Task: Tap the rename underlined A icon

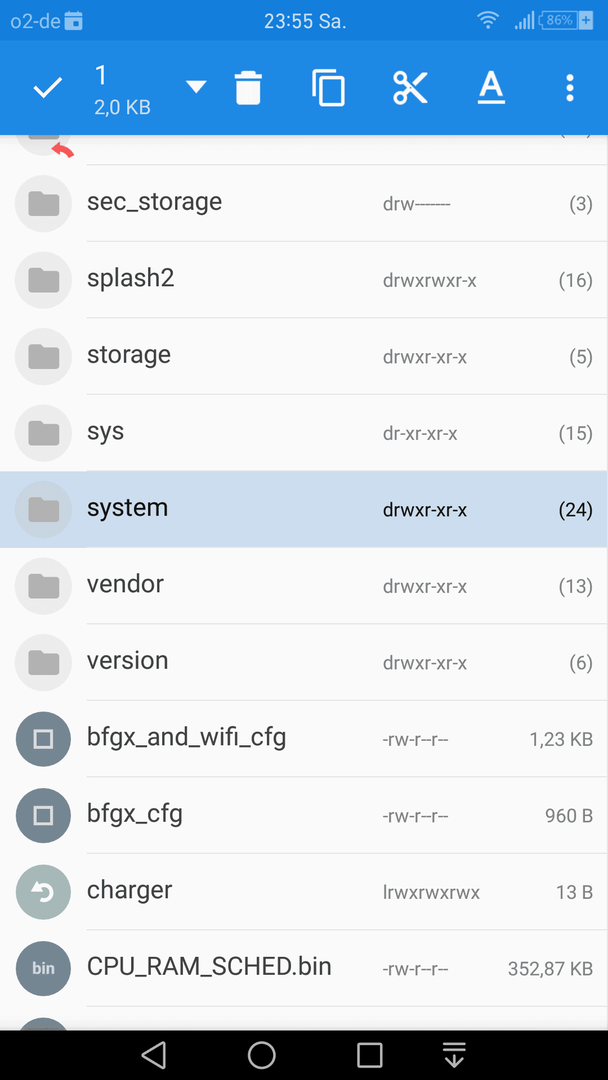Action: point(491,87)
